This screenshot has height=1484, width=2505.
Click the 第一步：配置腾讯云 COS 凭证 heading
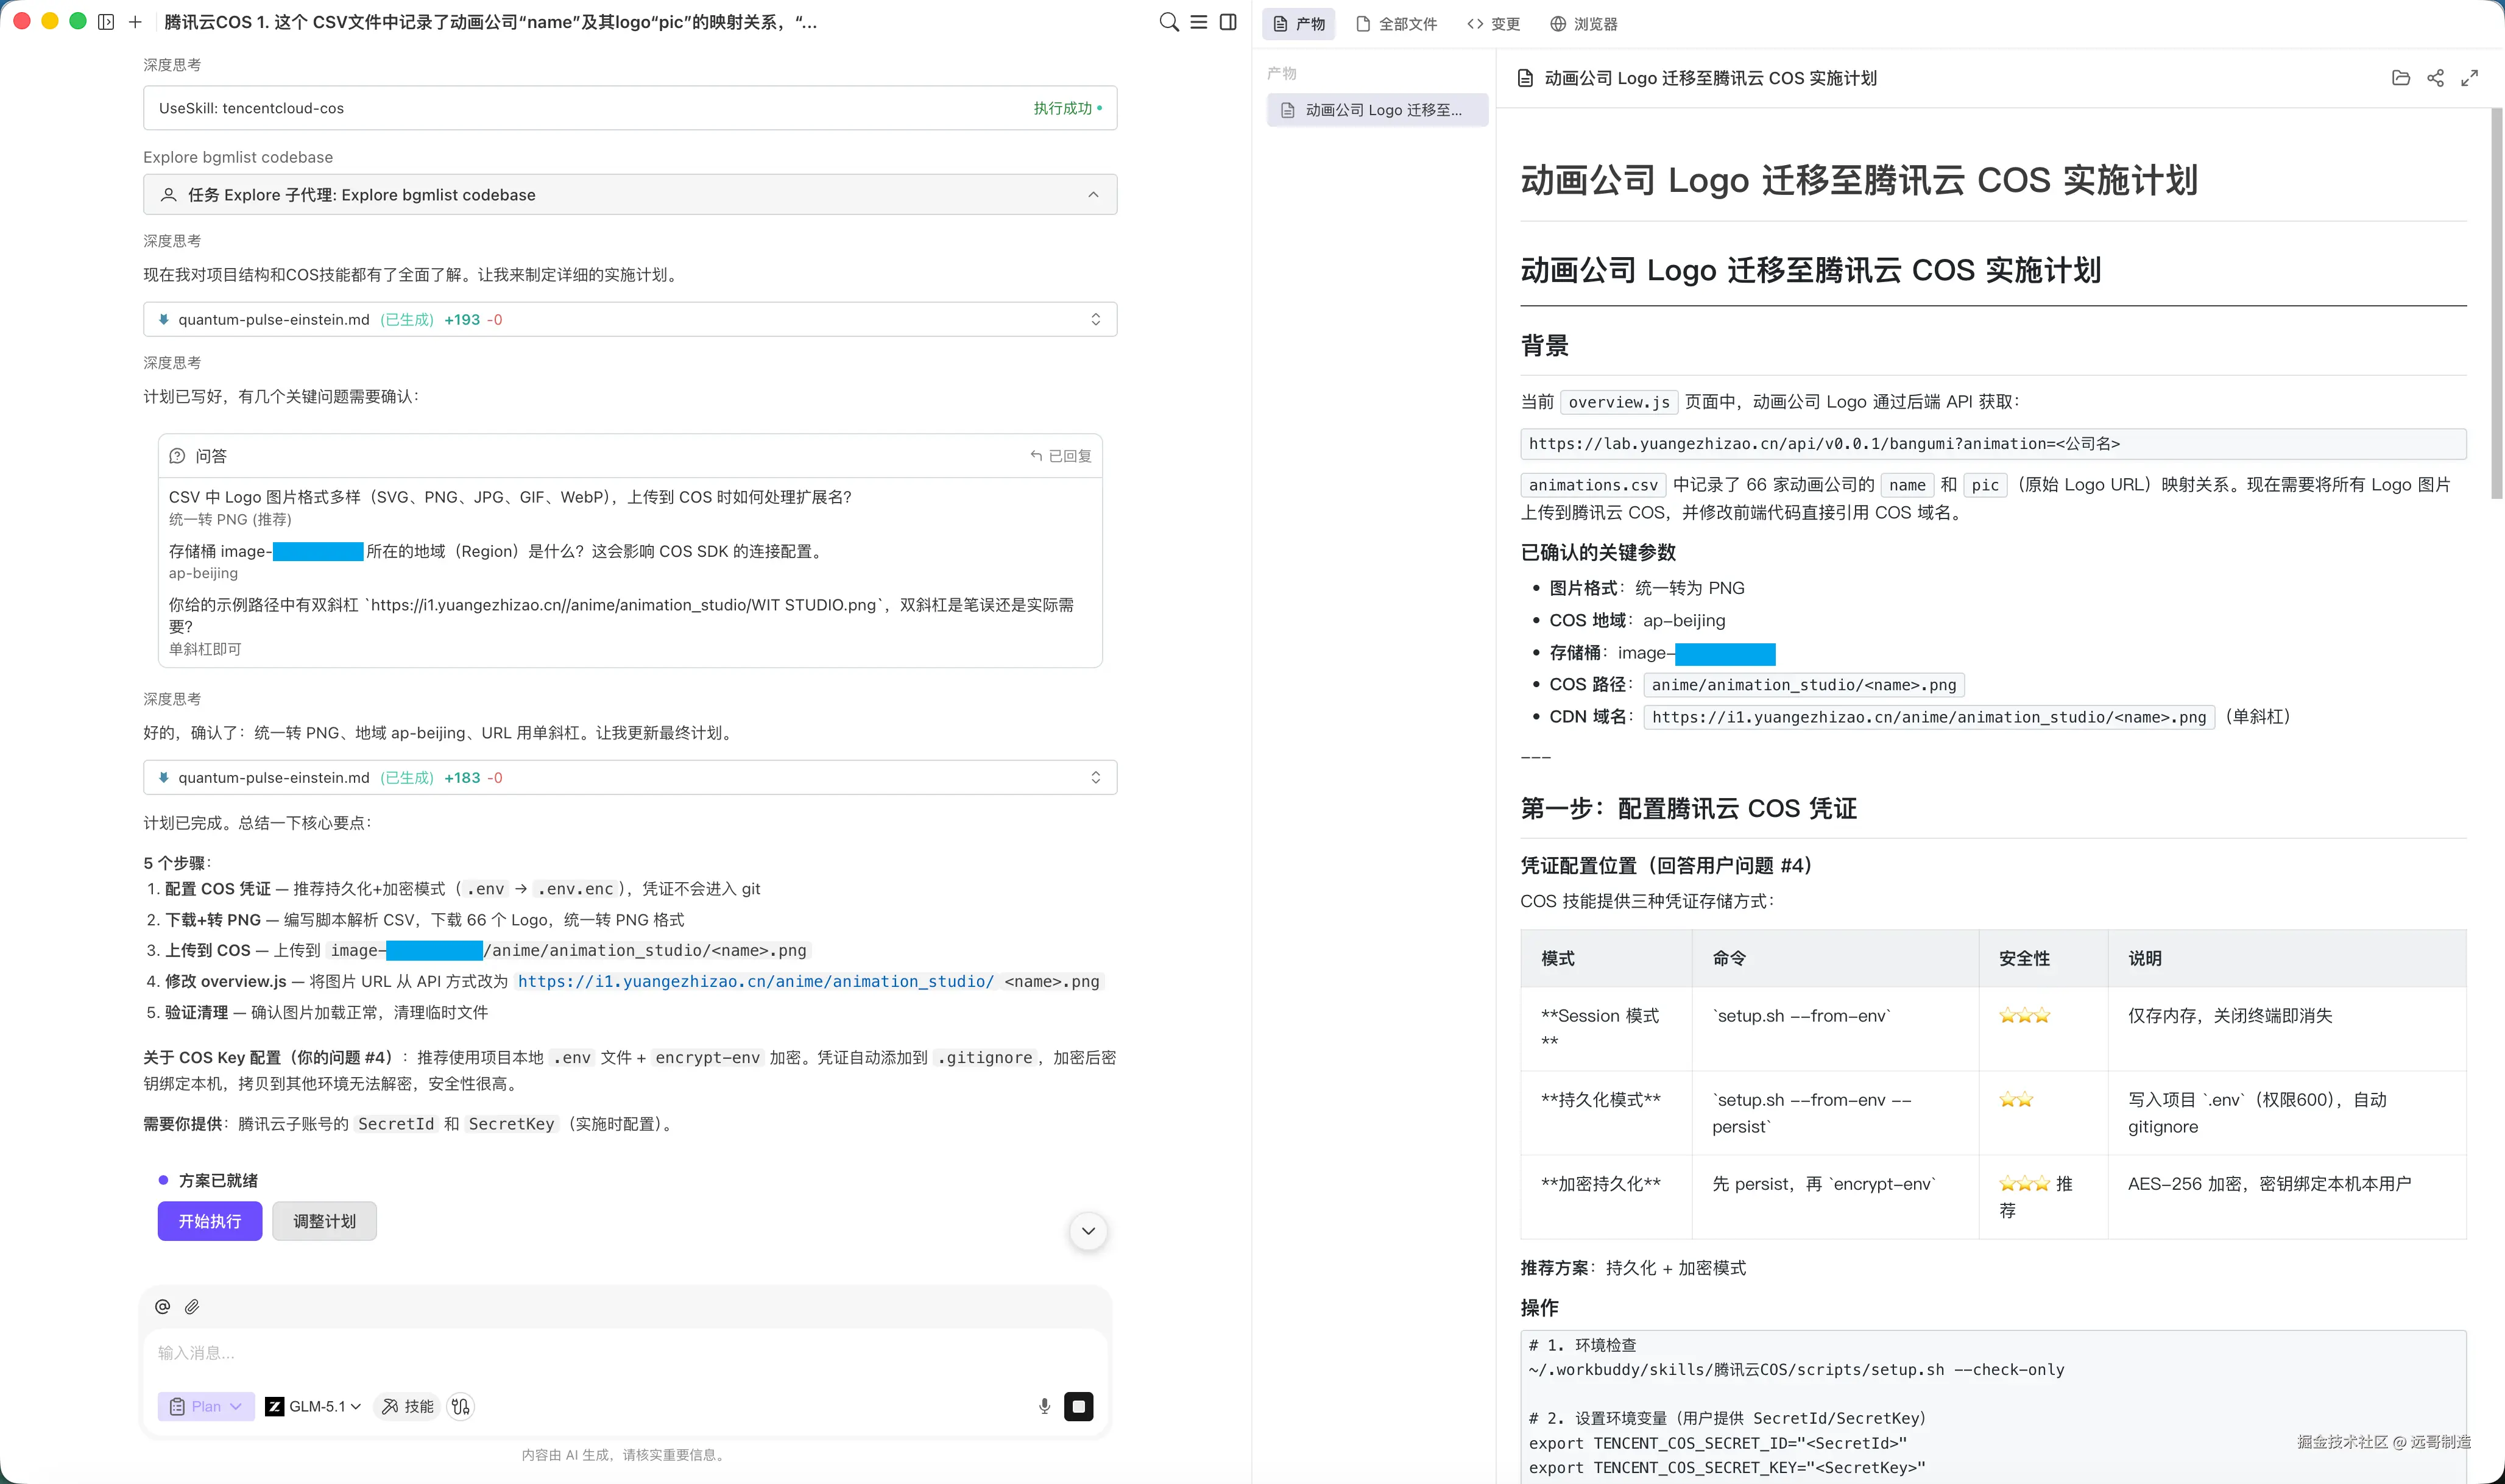point(1688,809)
